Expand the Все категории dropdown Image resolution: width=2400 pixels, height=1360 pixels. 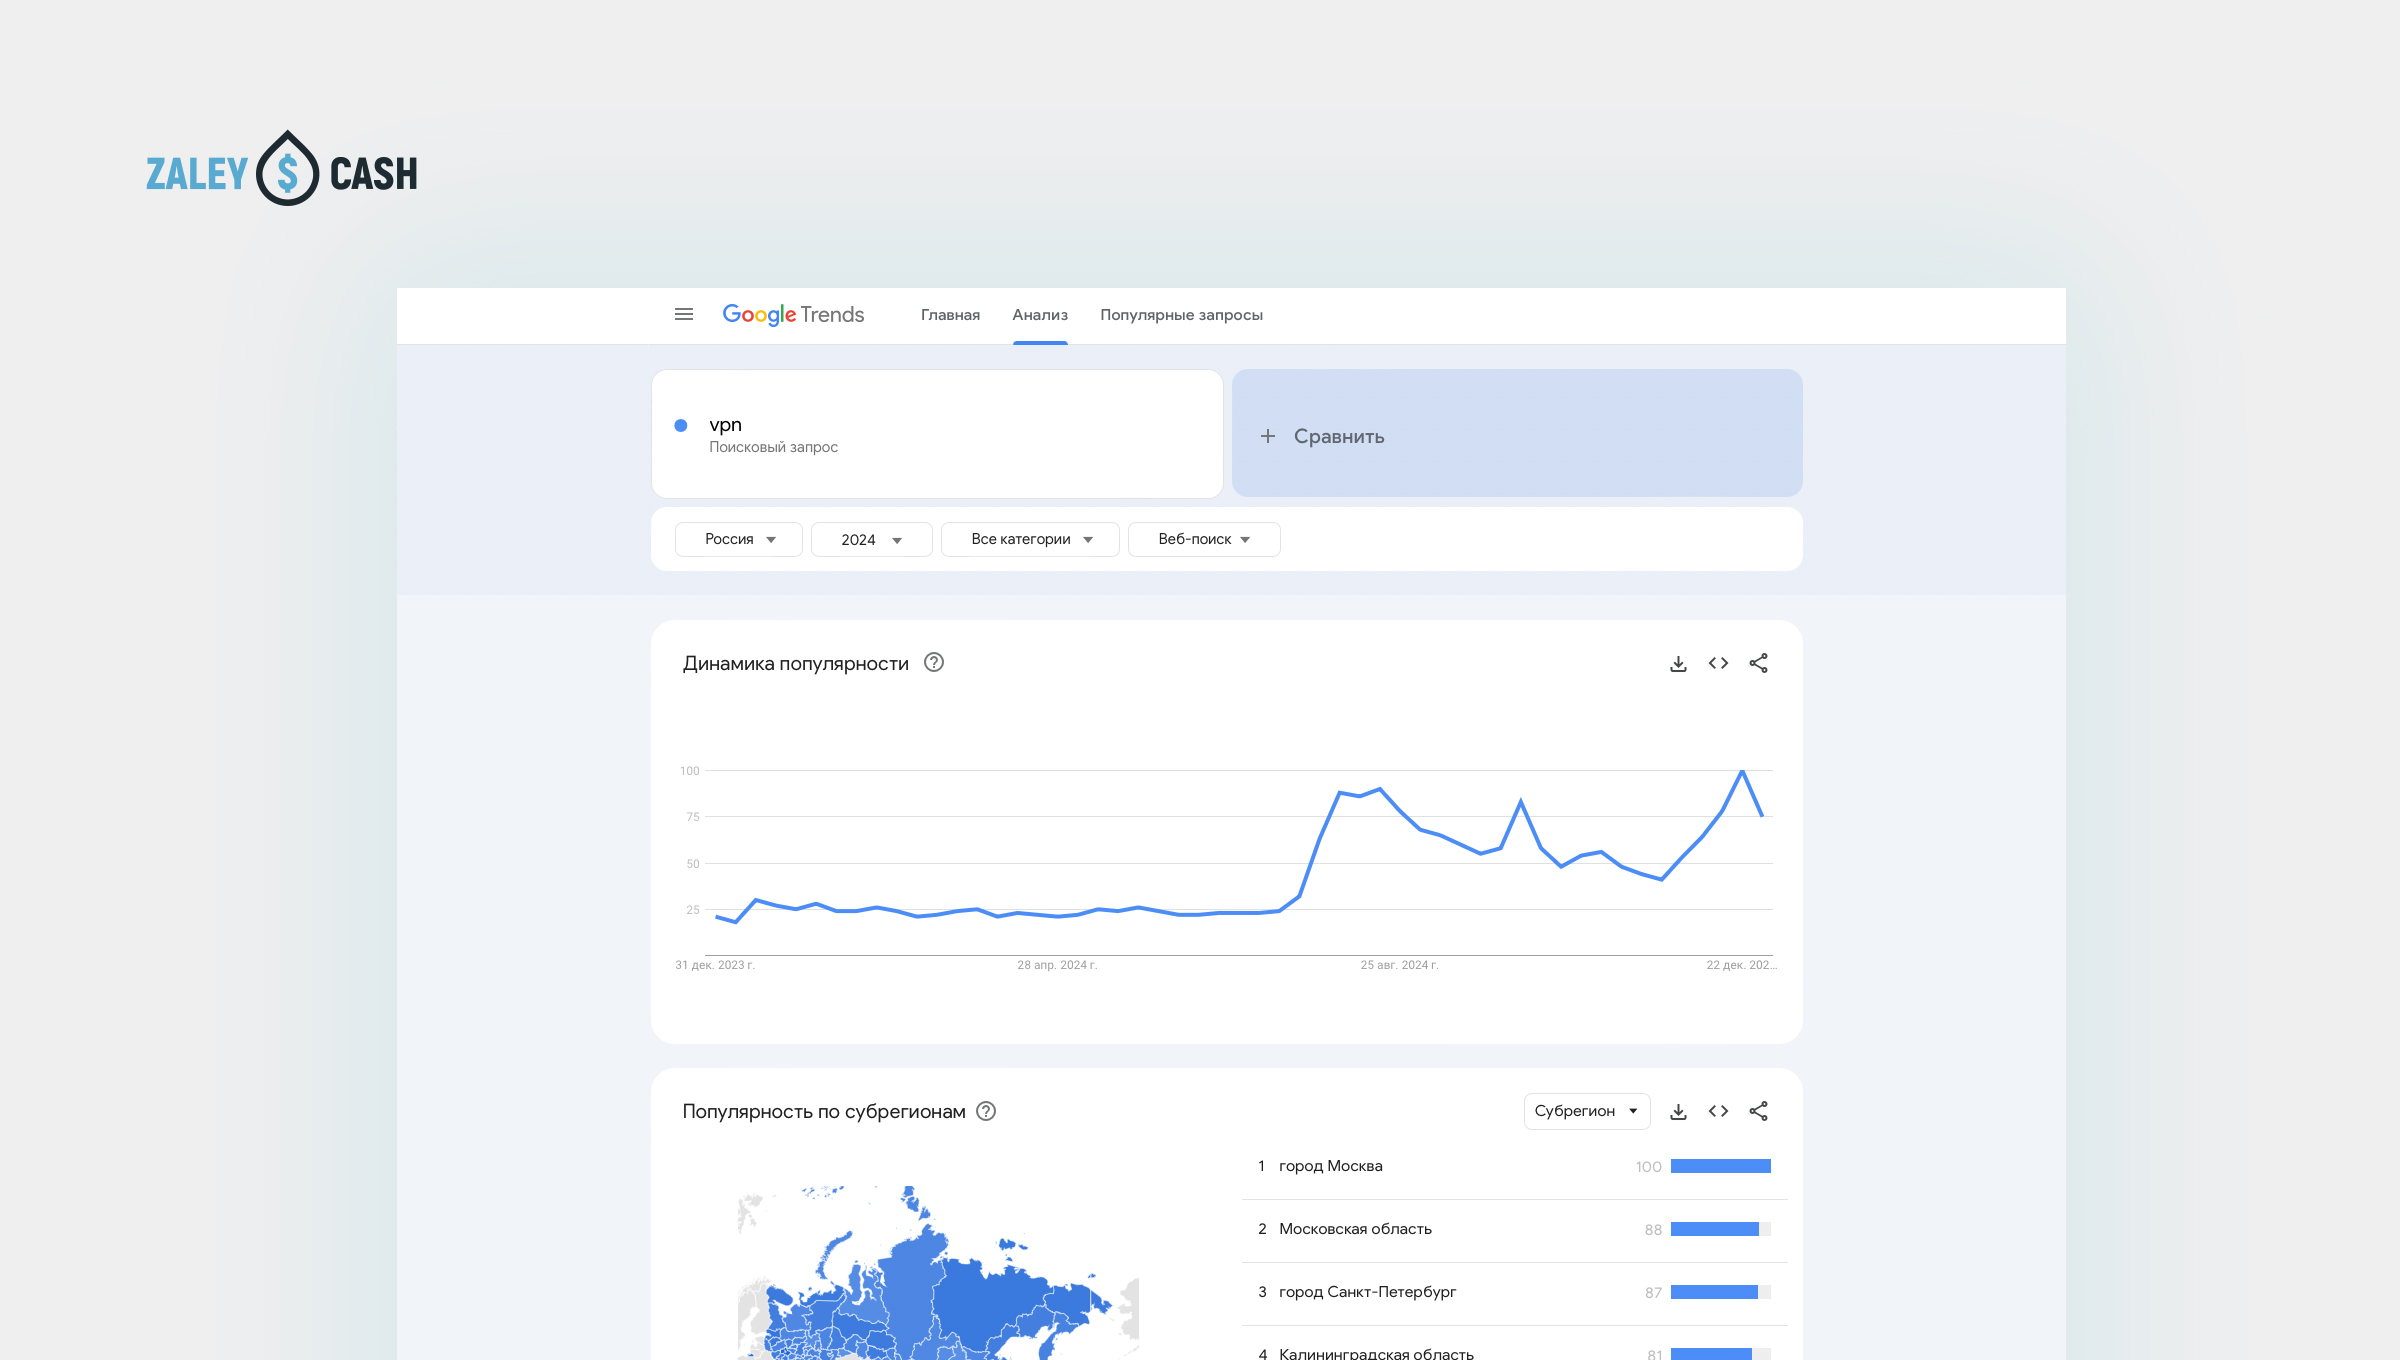pyautogui.click(x=1030, y=540)
